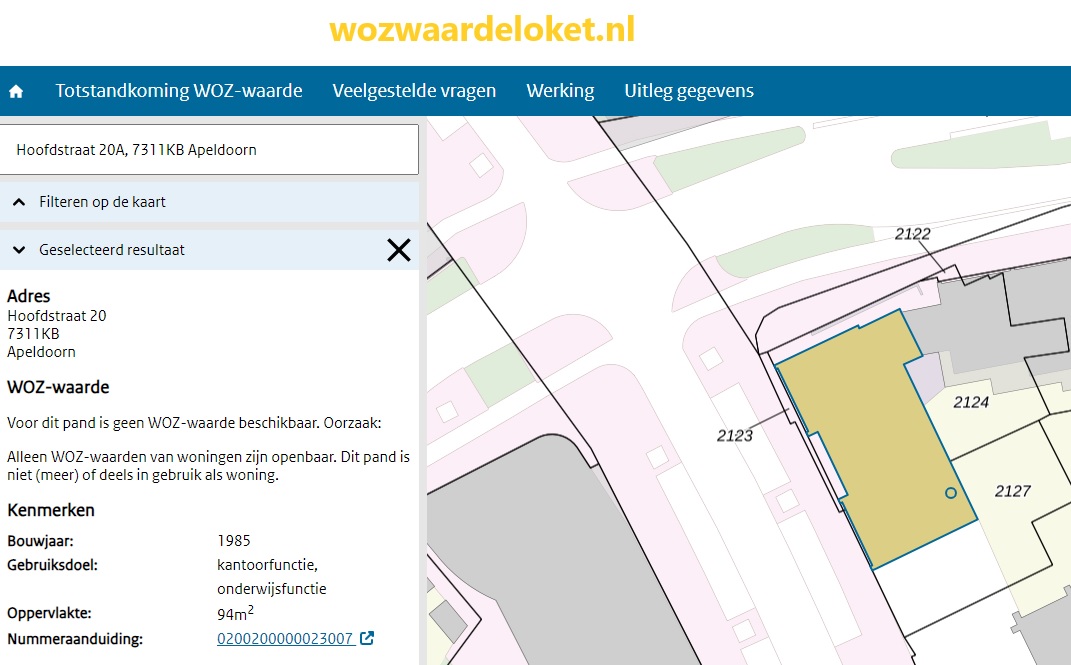Open the Veelgestelde vragen page
1071x665 pixels.
pyautogui.click(x=414, y=90)
